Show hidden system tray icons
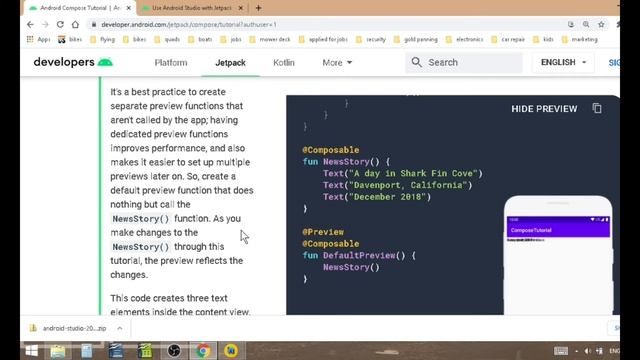640x360 pixels. pos(576,351)
